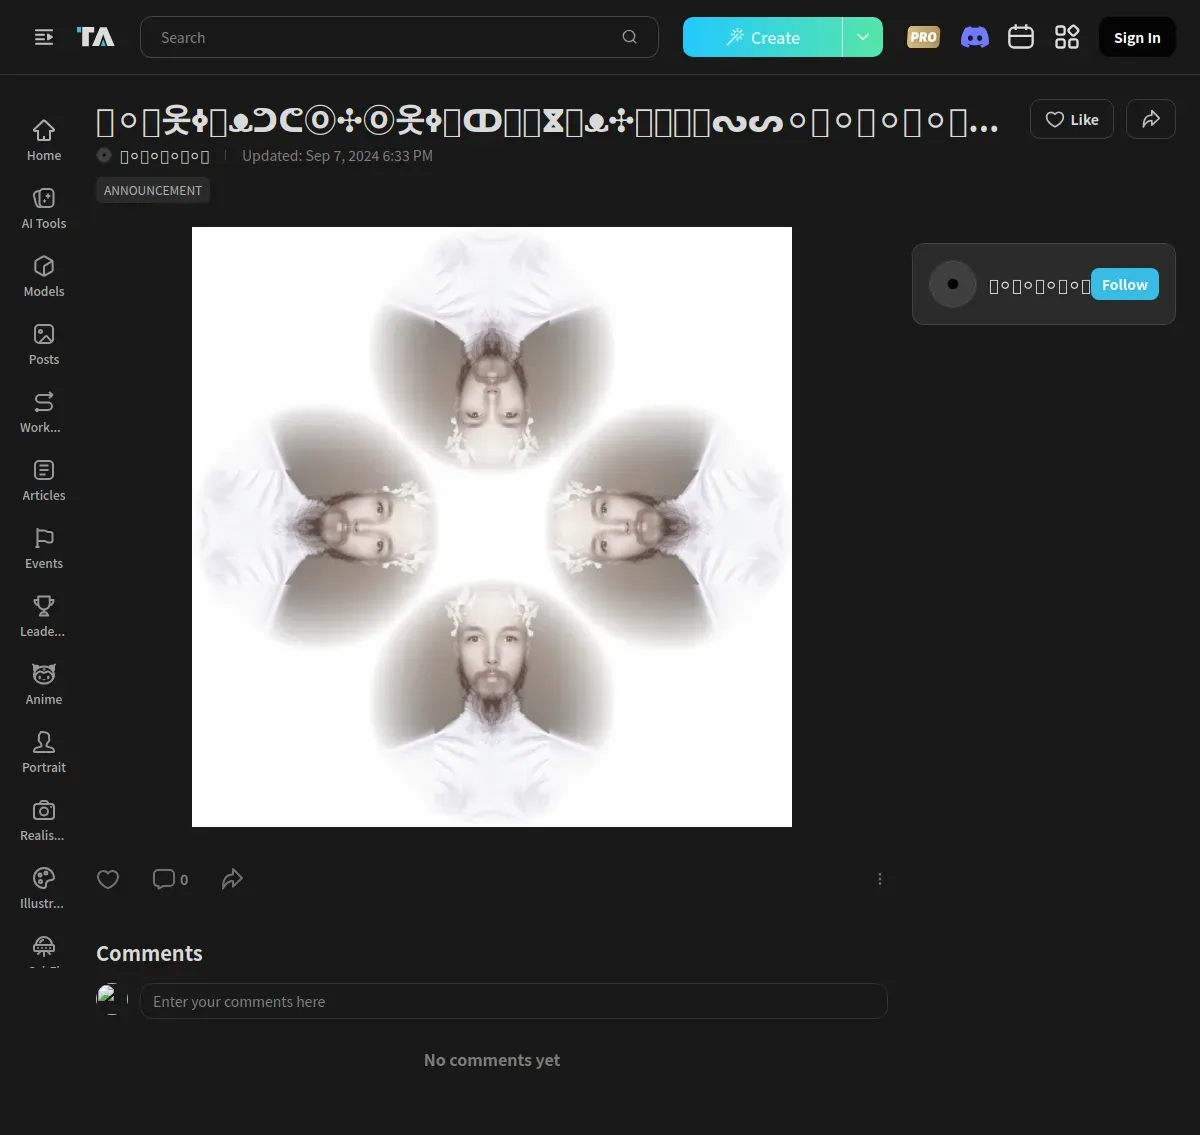Click the Updated: Sep 7, 2024 date text
Screen dimensions: 1200x1135
(337, 156)
